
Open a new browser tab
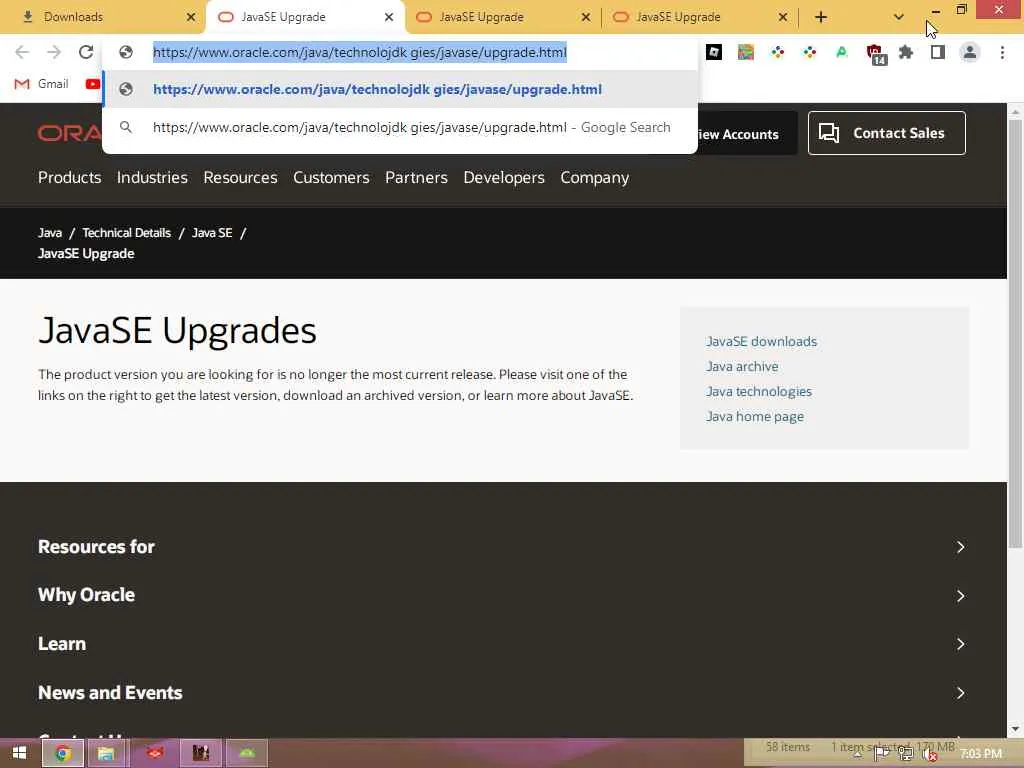[x=821, y=17]
